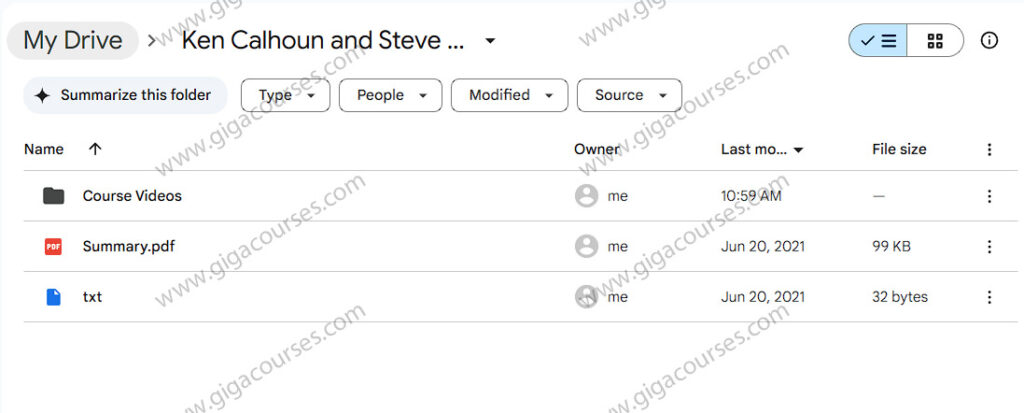The width and height of the screenshot is (1024, 413).
Task: Expand the Type filter dropdown
Action: 285,95
